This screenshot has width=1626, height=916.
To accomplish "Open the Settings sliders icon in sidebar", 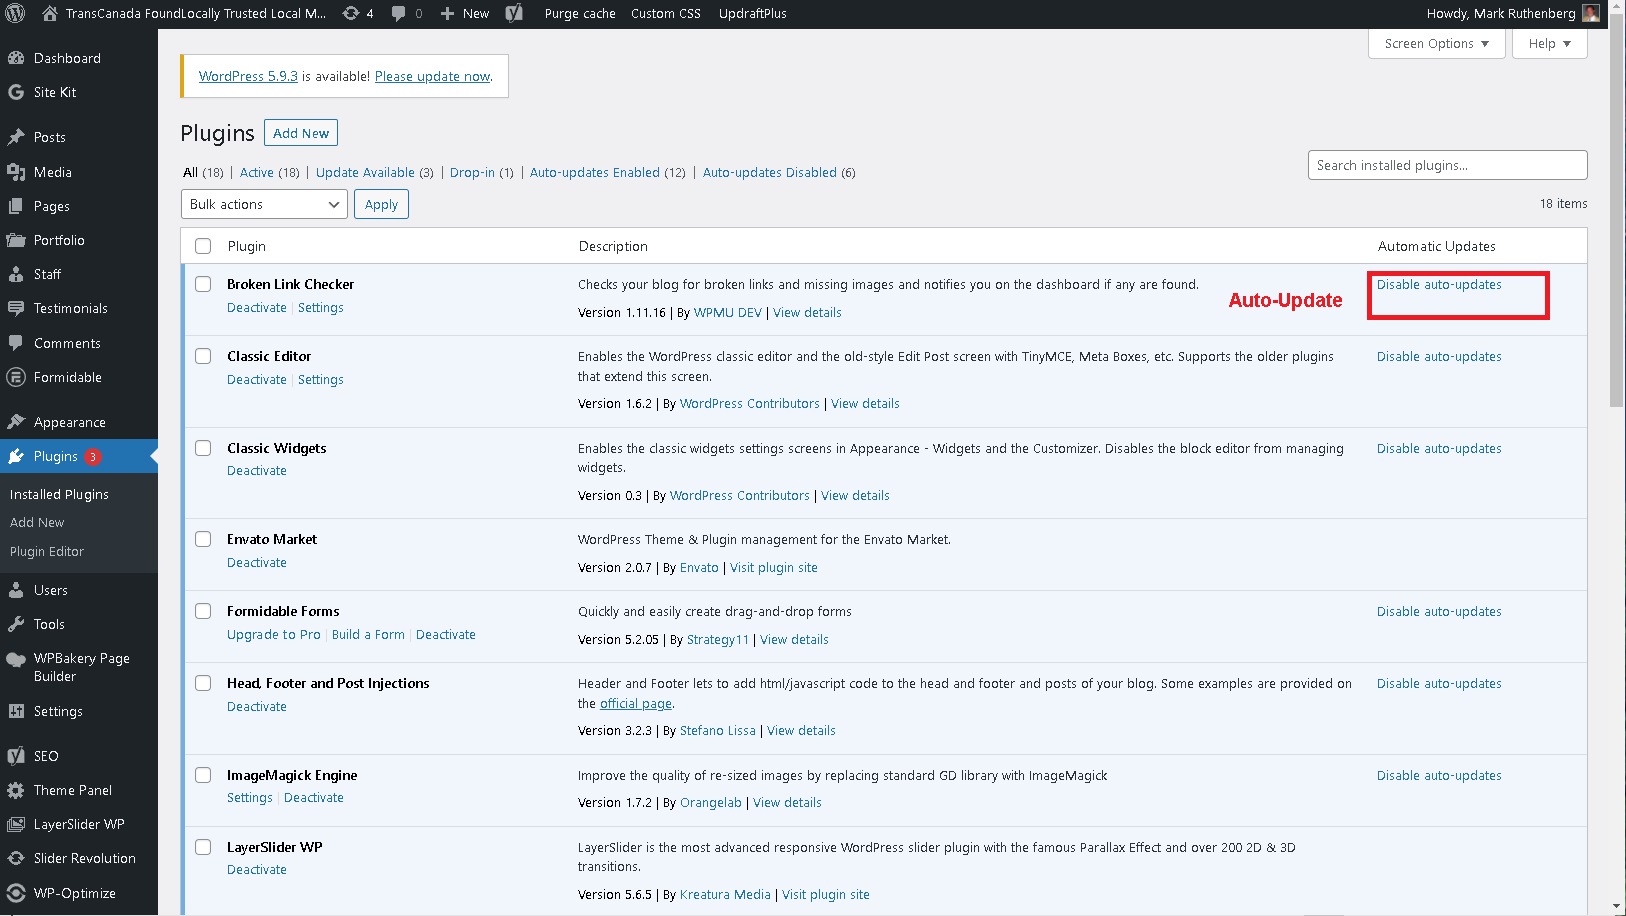I will [x=16, y=711].
